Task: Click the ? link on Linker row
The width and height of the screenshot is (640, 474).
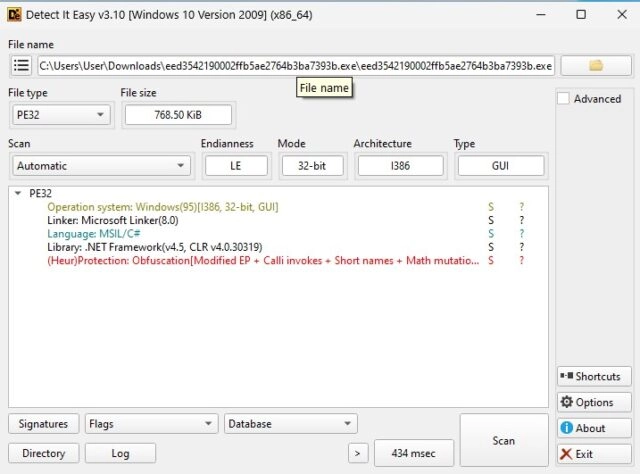Action: pyautogui.click(x=521, y=220)
